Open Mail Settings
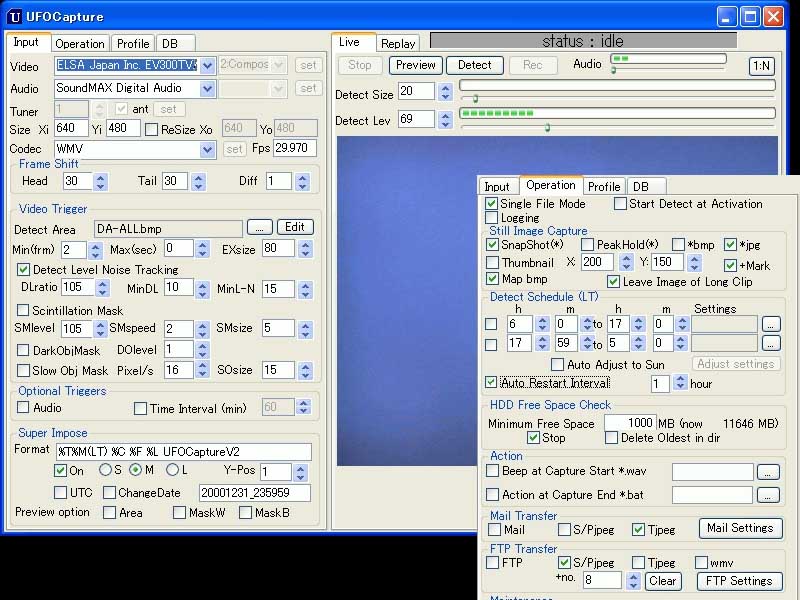The width and height of the screenshot is (800, 600). (x=740, y=528)
